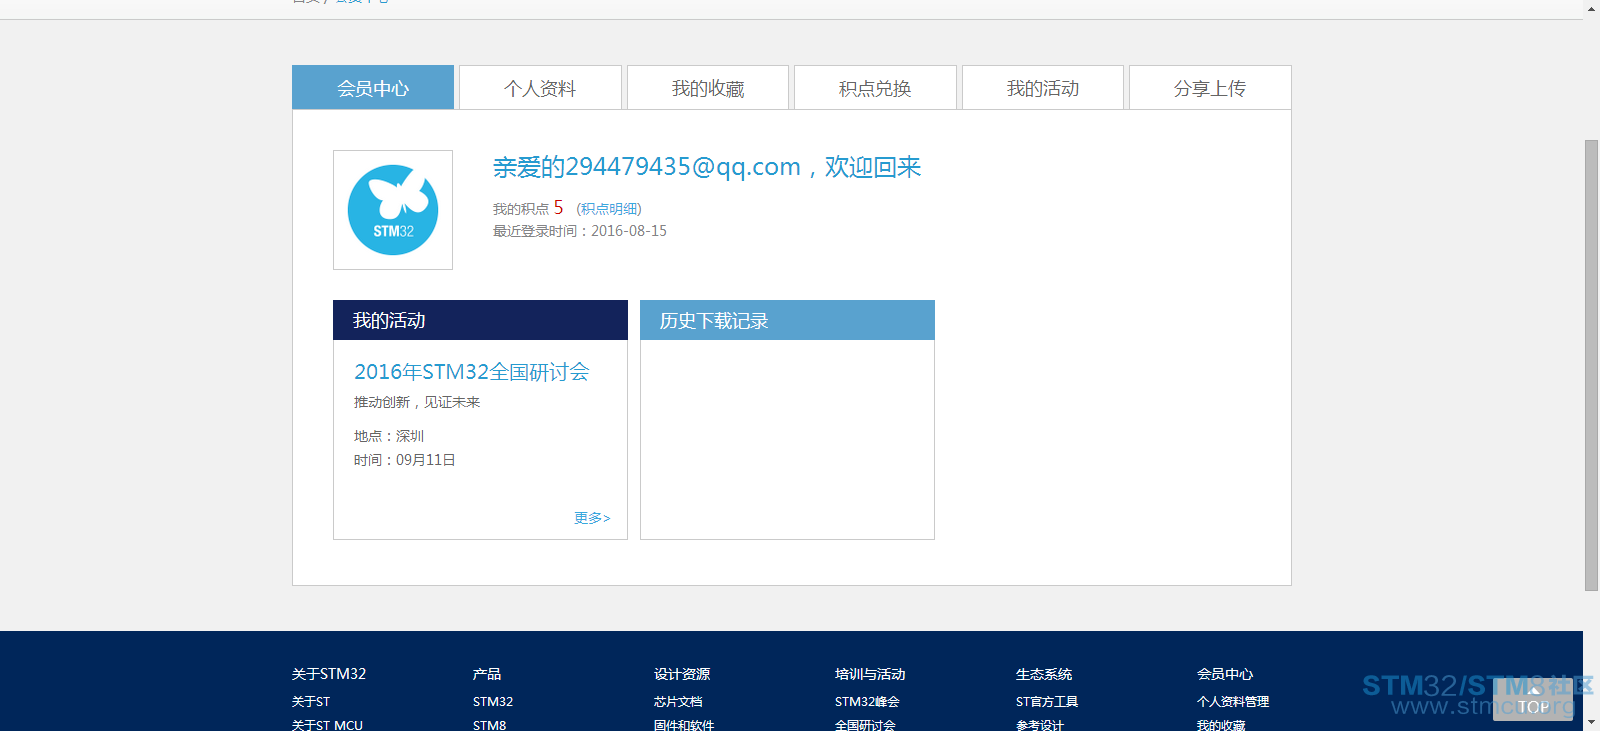Image resolution: width=1600 pixels, height=731 pixels.
Task: Click the 最近登录时间 2016-08-15 text
Action: point(580,231)
